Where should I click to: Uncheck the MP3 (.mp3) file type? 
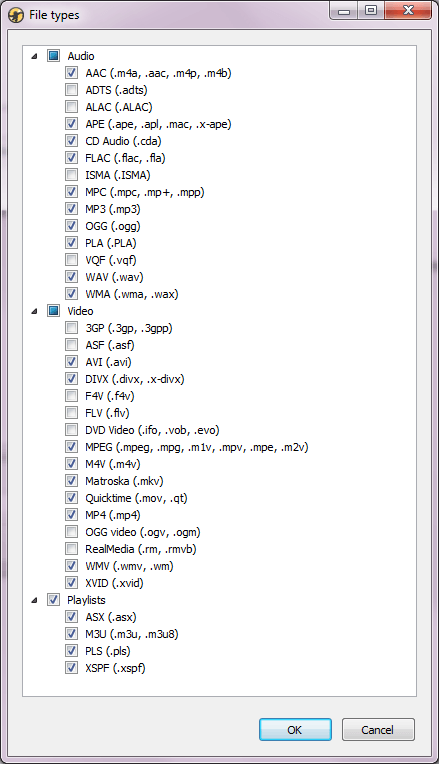coord(72,209)
